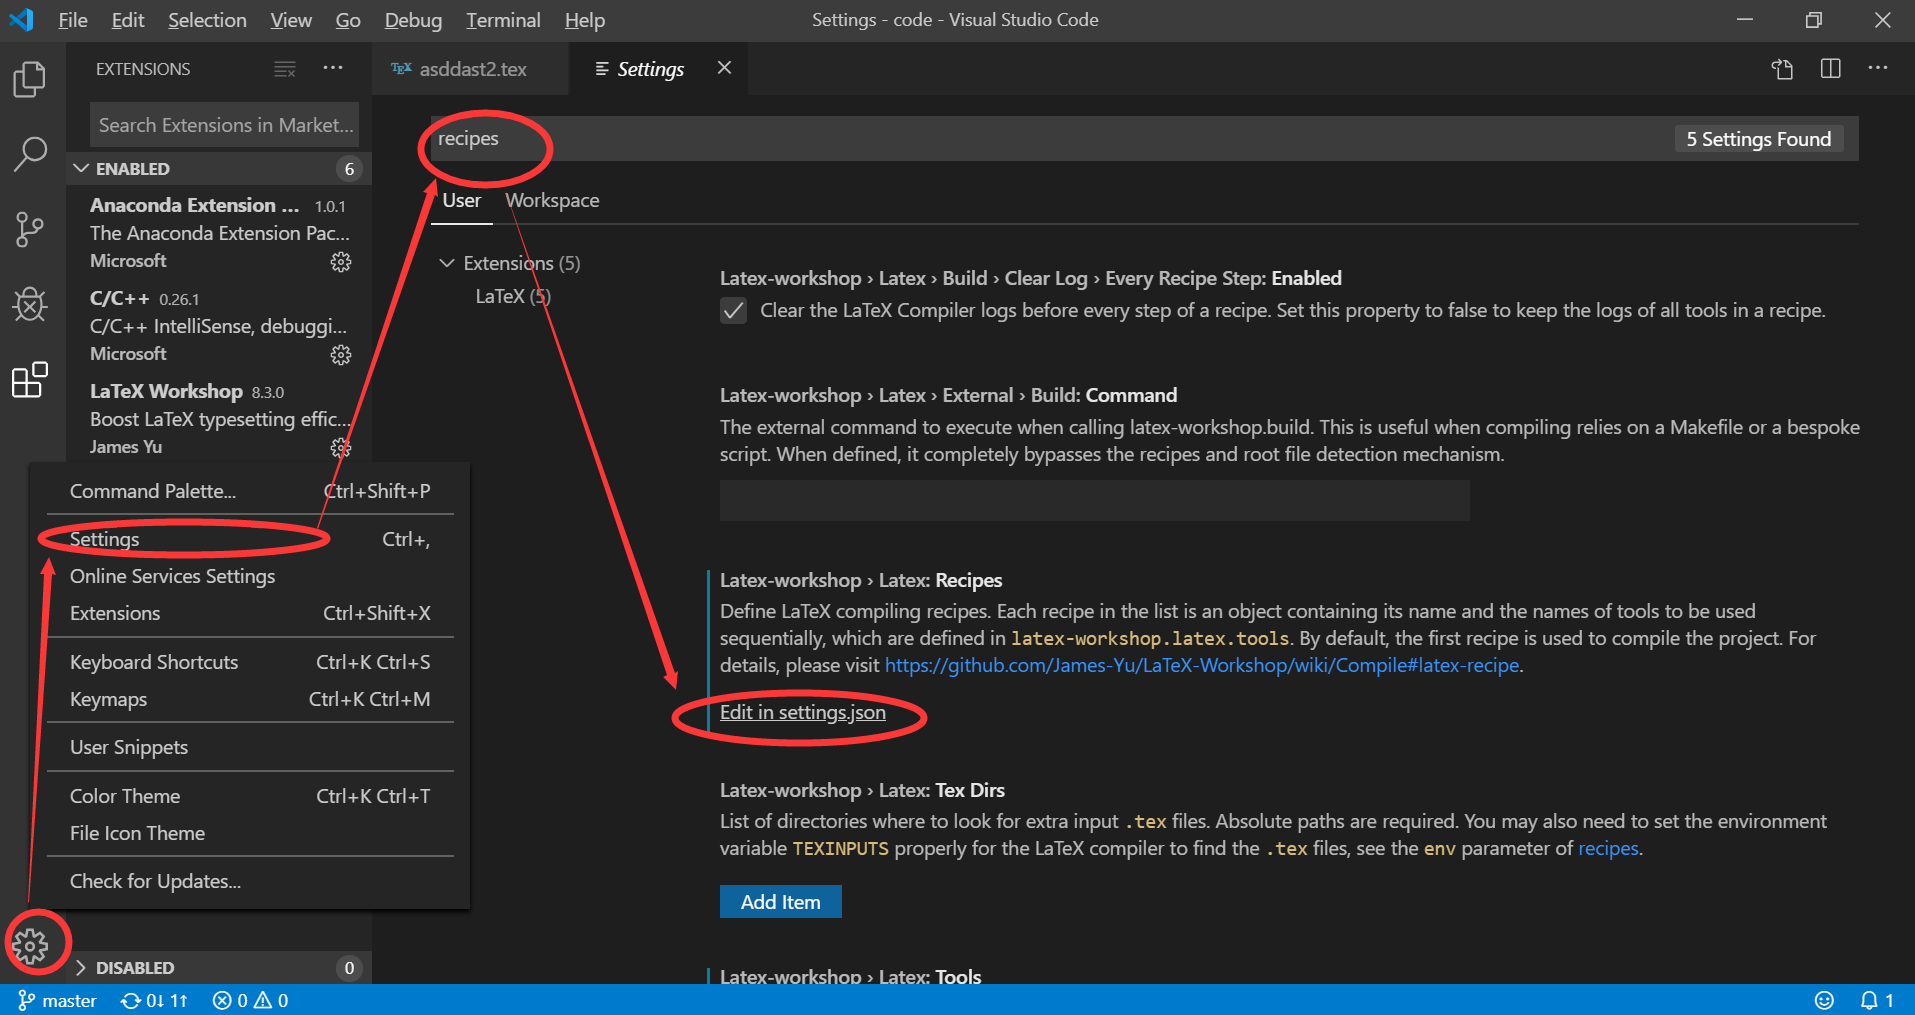Switch to the asddast2.tex tab
This screenshot has width=1915, height=1015.
(x=470, y=68)
